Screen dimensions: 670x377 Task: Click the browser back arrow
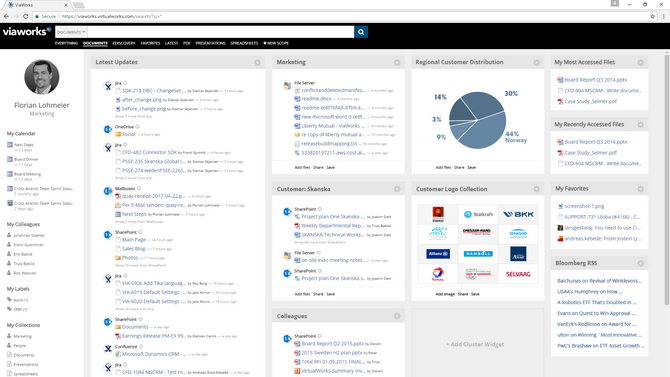pyautogui.click(x=6, y=16)
